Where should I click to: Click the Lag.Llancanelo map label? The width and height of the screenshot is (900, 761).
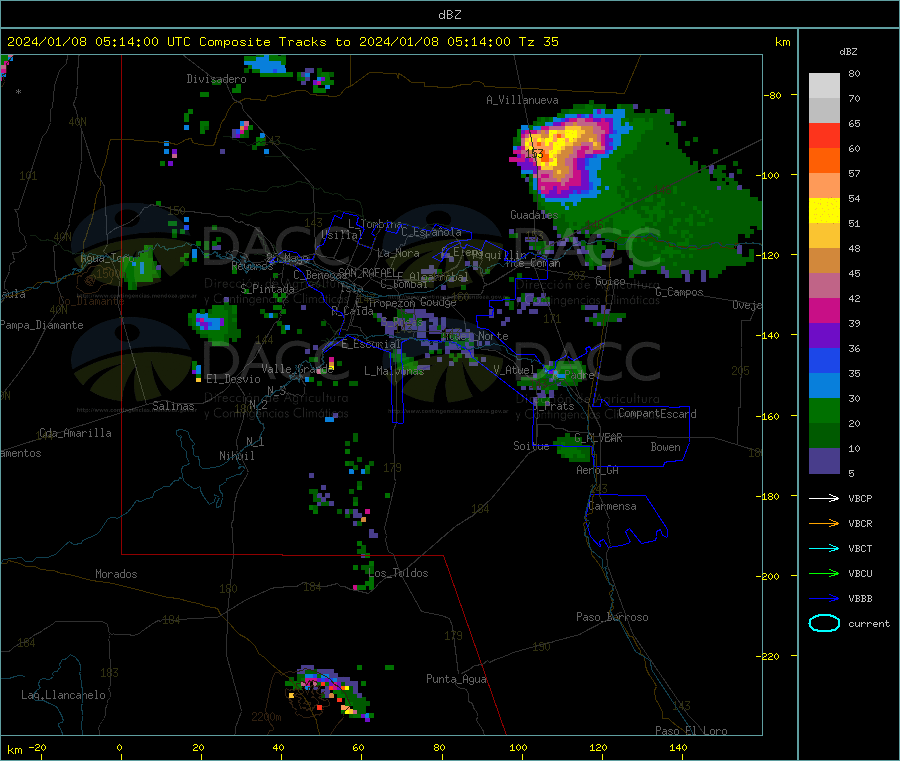coord(64,695)
